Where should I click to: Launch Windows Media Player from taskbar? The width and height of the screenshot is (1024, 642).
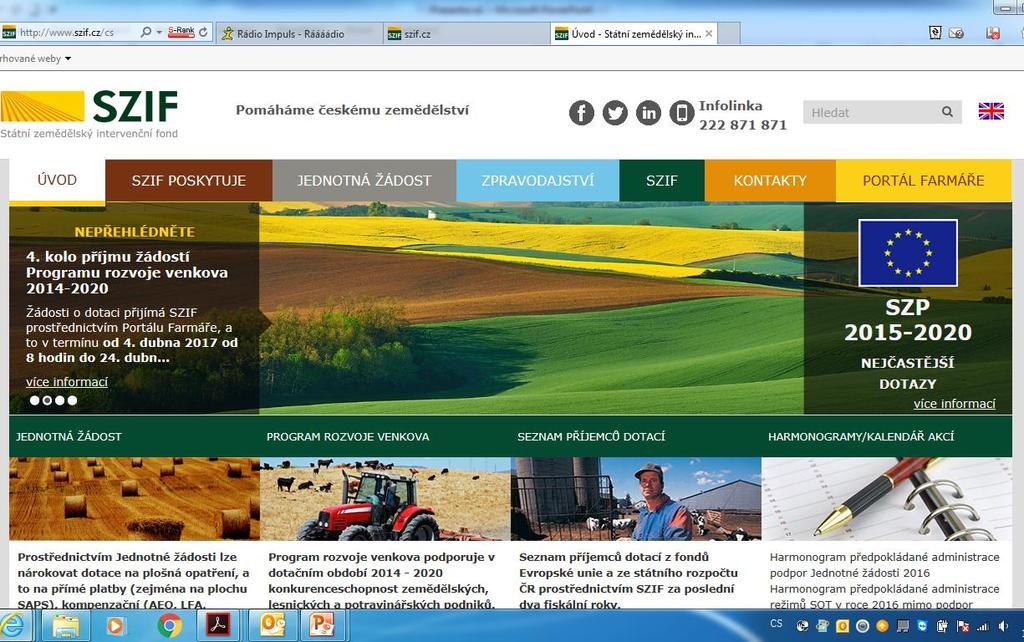(116, 626)
